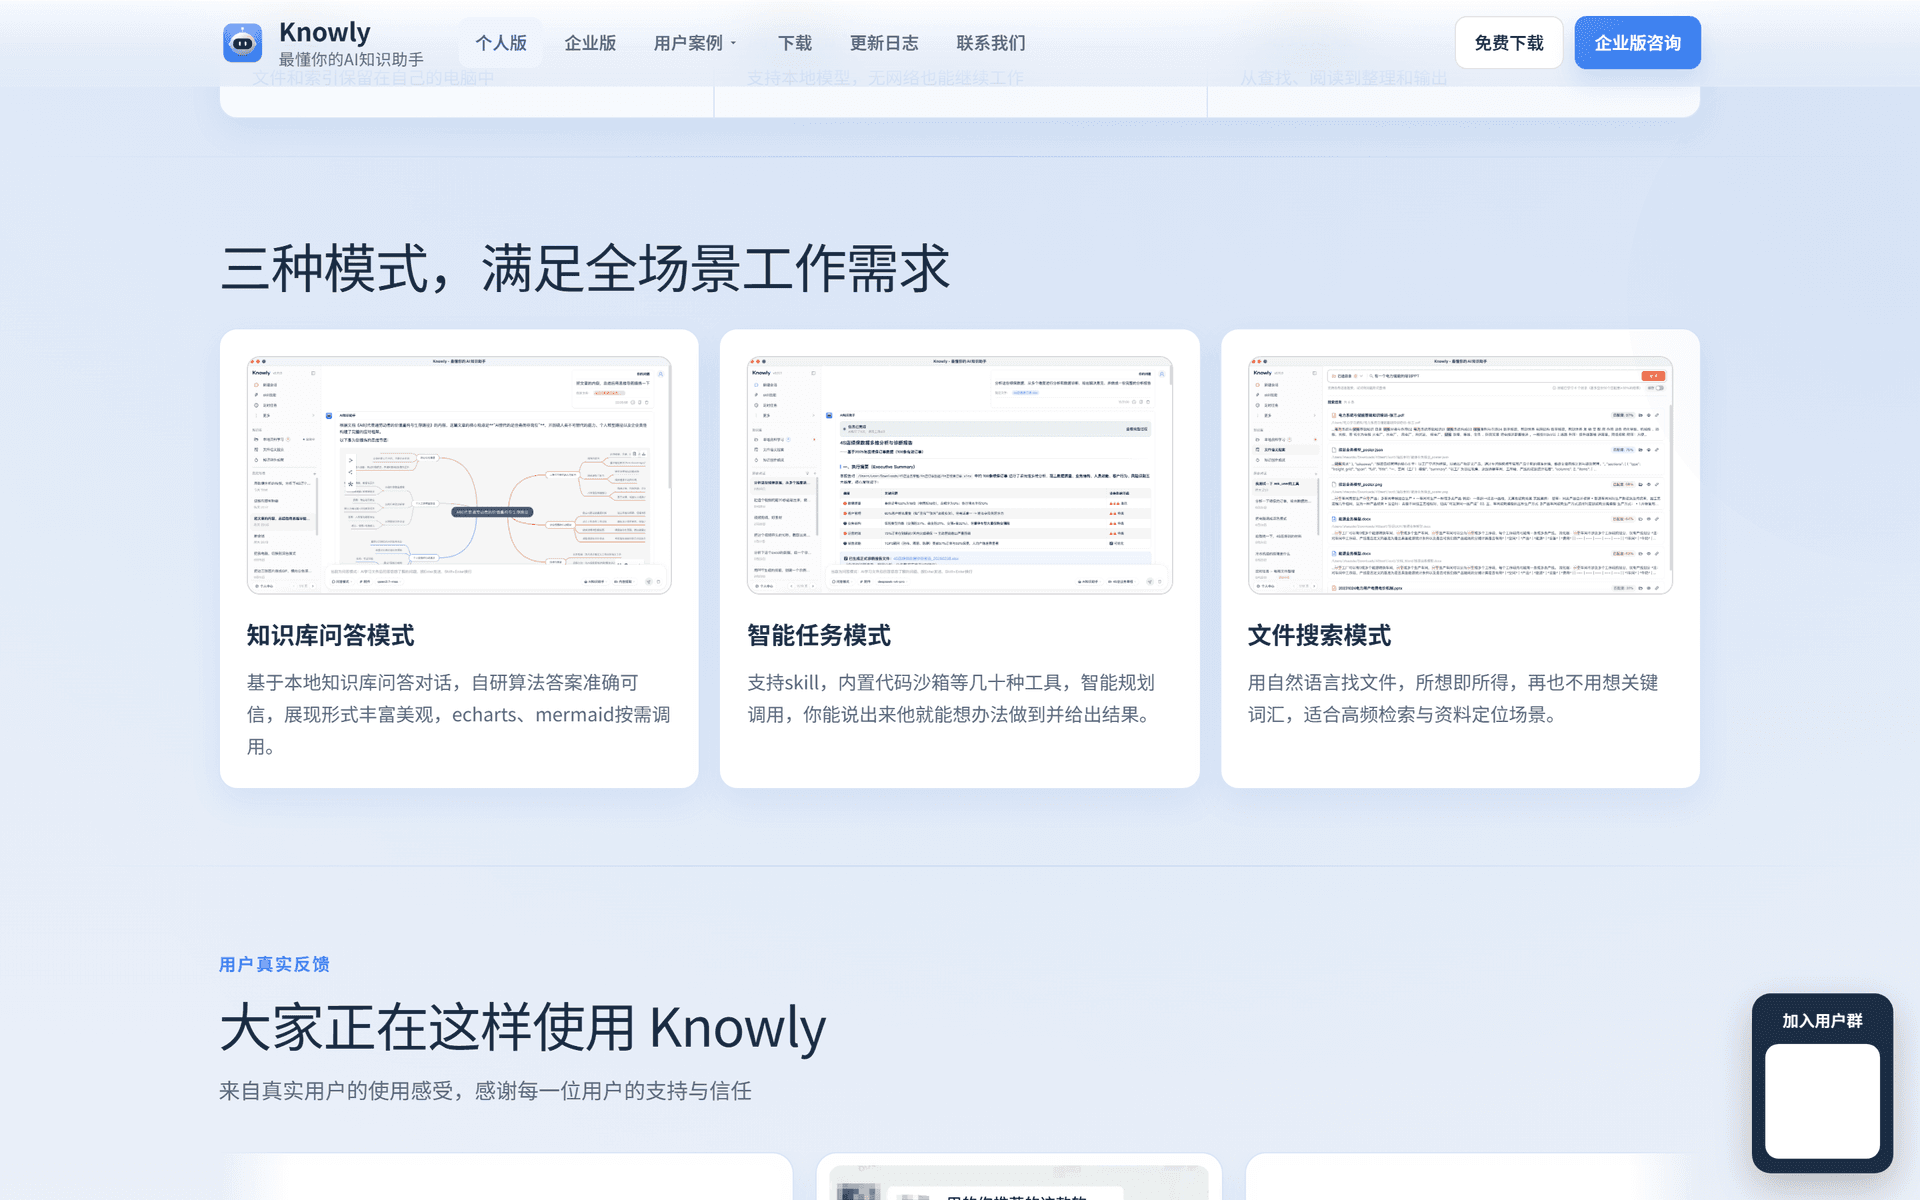The width and height of the screenshot is (1920, 1200).
Task: Open the 联系我们 nav item
Action: point(991,43)
